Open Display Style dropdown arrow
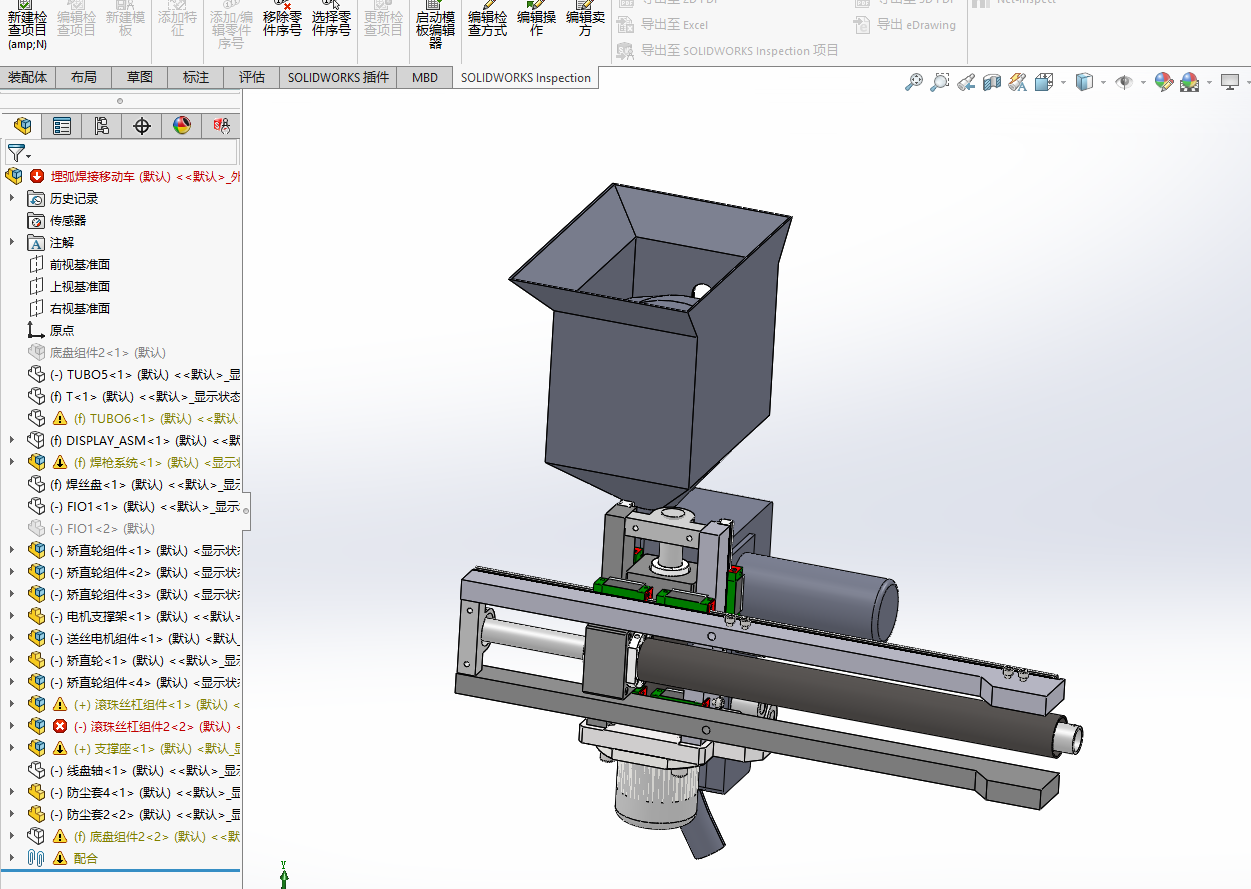The width and height of the screenshot is (1251, 889). pos(1103,83)
